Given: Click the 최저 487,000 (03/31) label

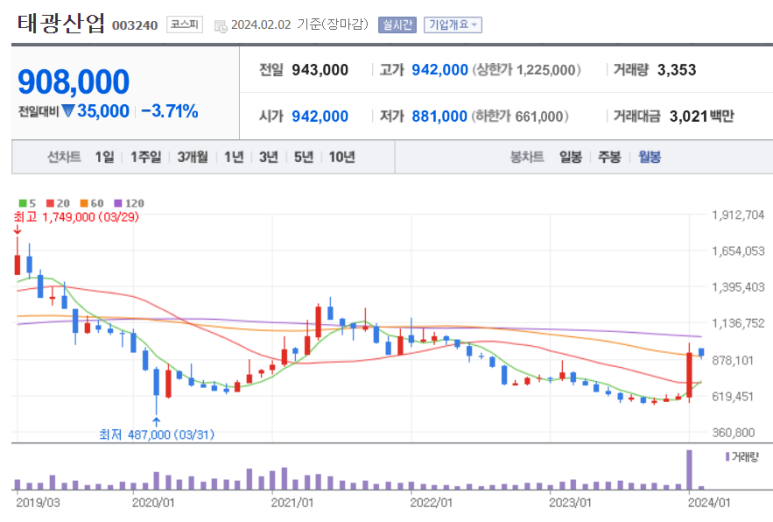Looking at the screenshot, I should tap(157, 434).
